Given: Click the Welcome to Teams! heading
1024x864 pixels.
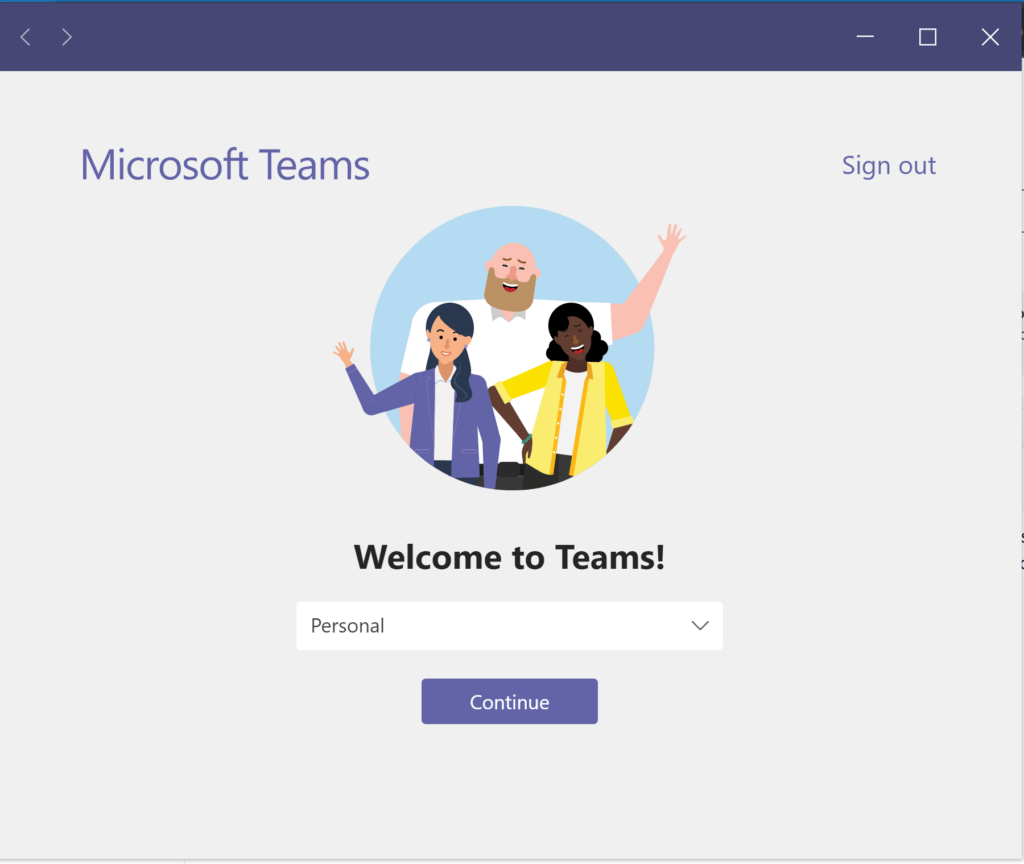Looking at the screenshot, I should (509, 557).
